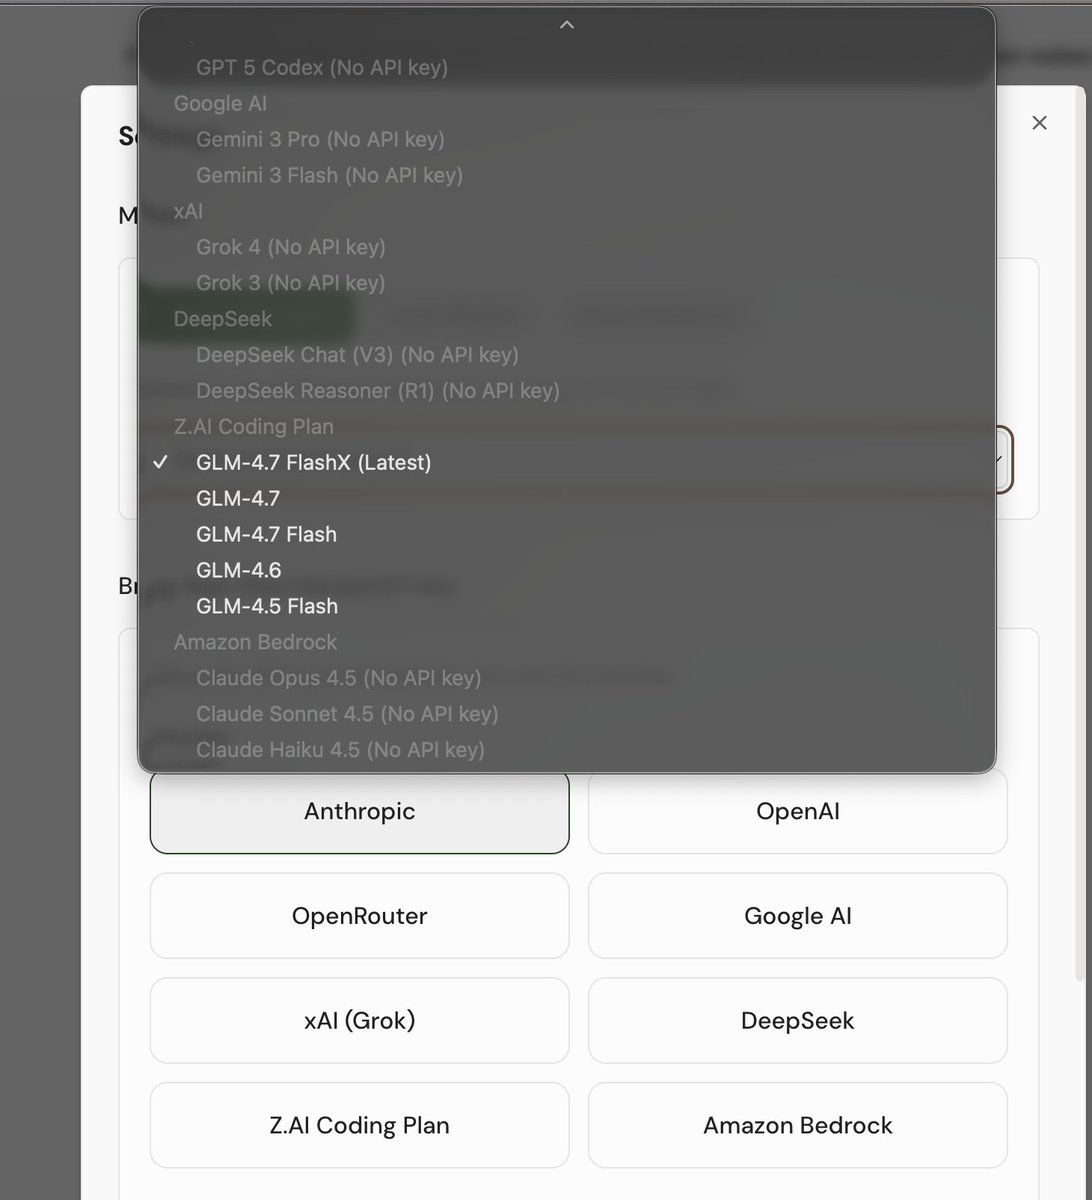Click the Google AI group header
Image resolution: width=1092 pixels, height=1200 pixels.
[x=220, y=103]
